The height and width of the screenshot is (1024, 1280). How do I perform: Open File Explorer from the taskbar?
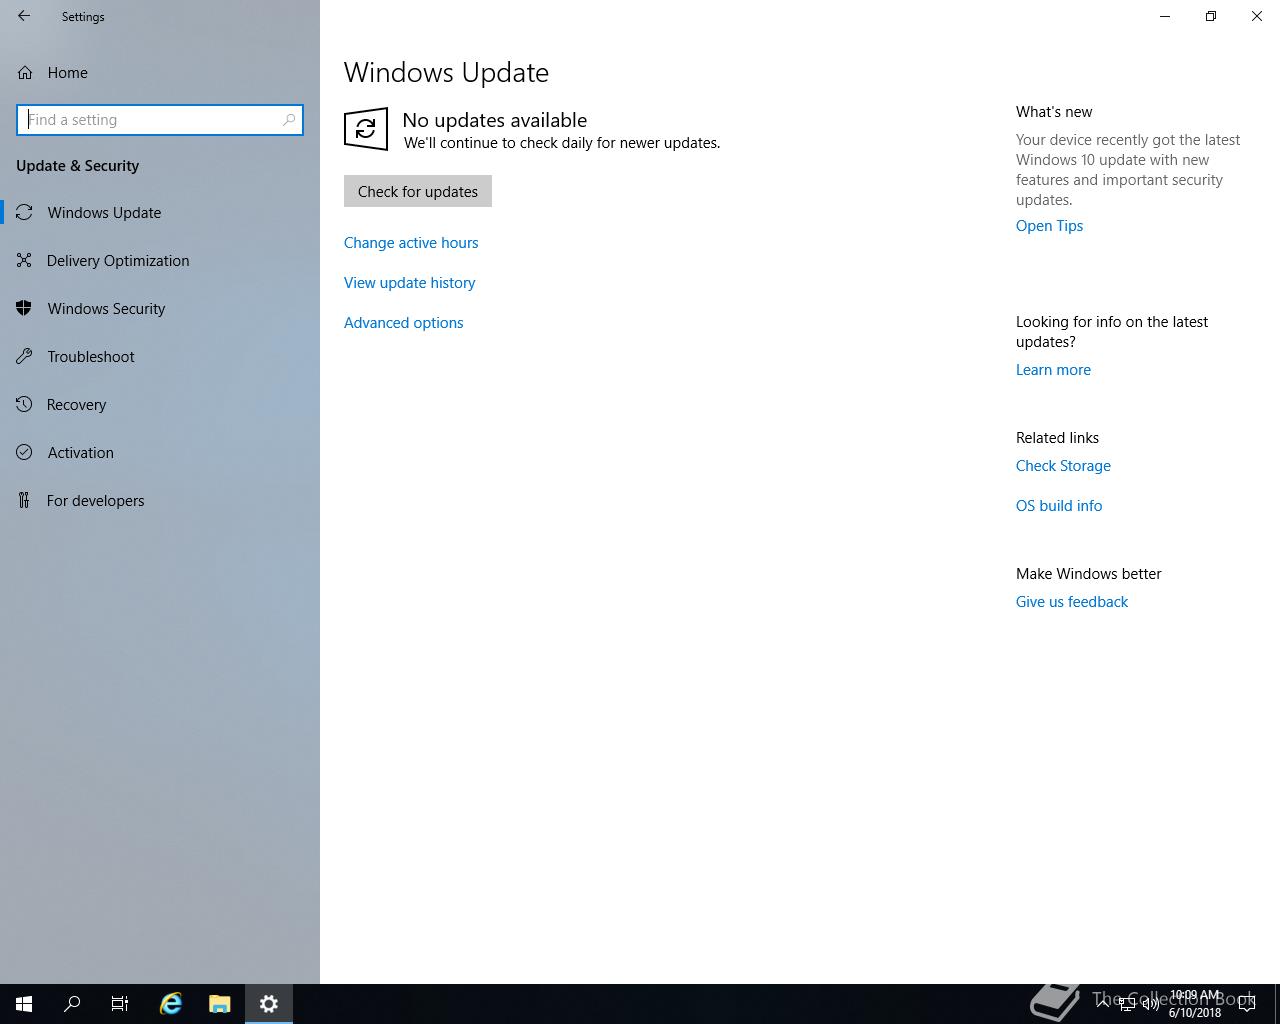coord(220,1004)
